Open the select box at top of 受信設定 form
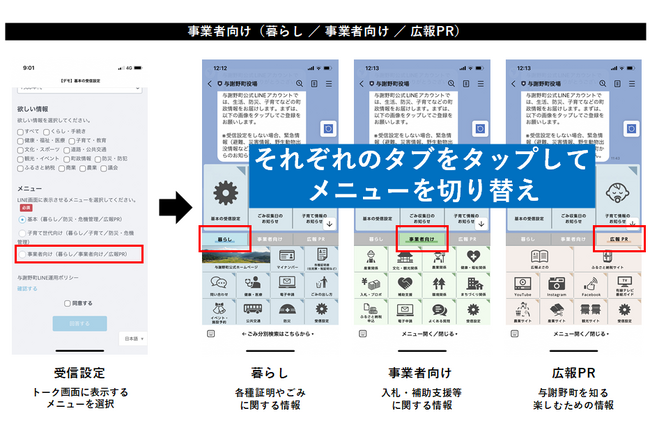 79,89
